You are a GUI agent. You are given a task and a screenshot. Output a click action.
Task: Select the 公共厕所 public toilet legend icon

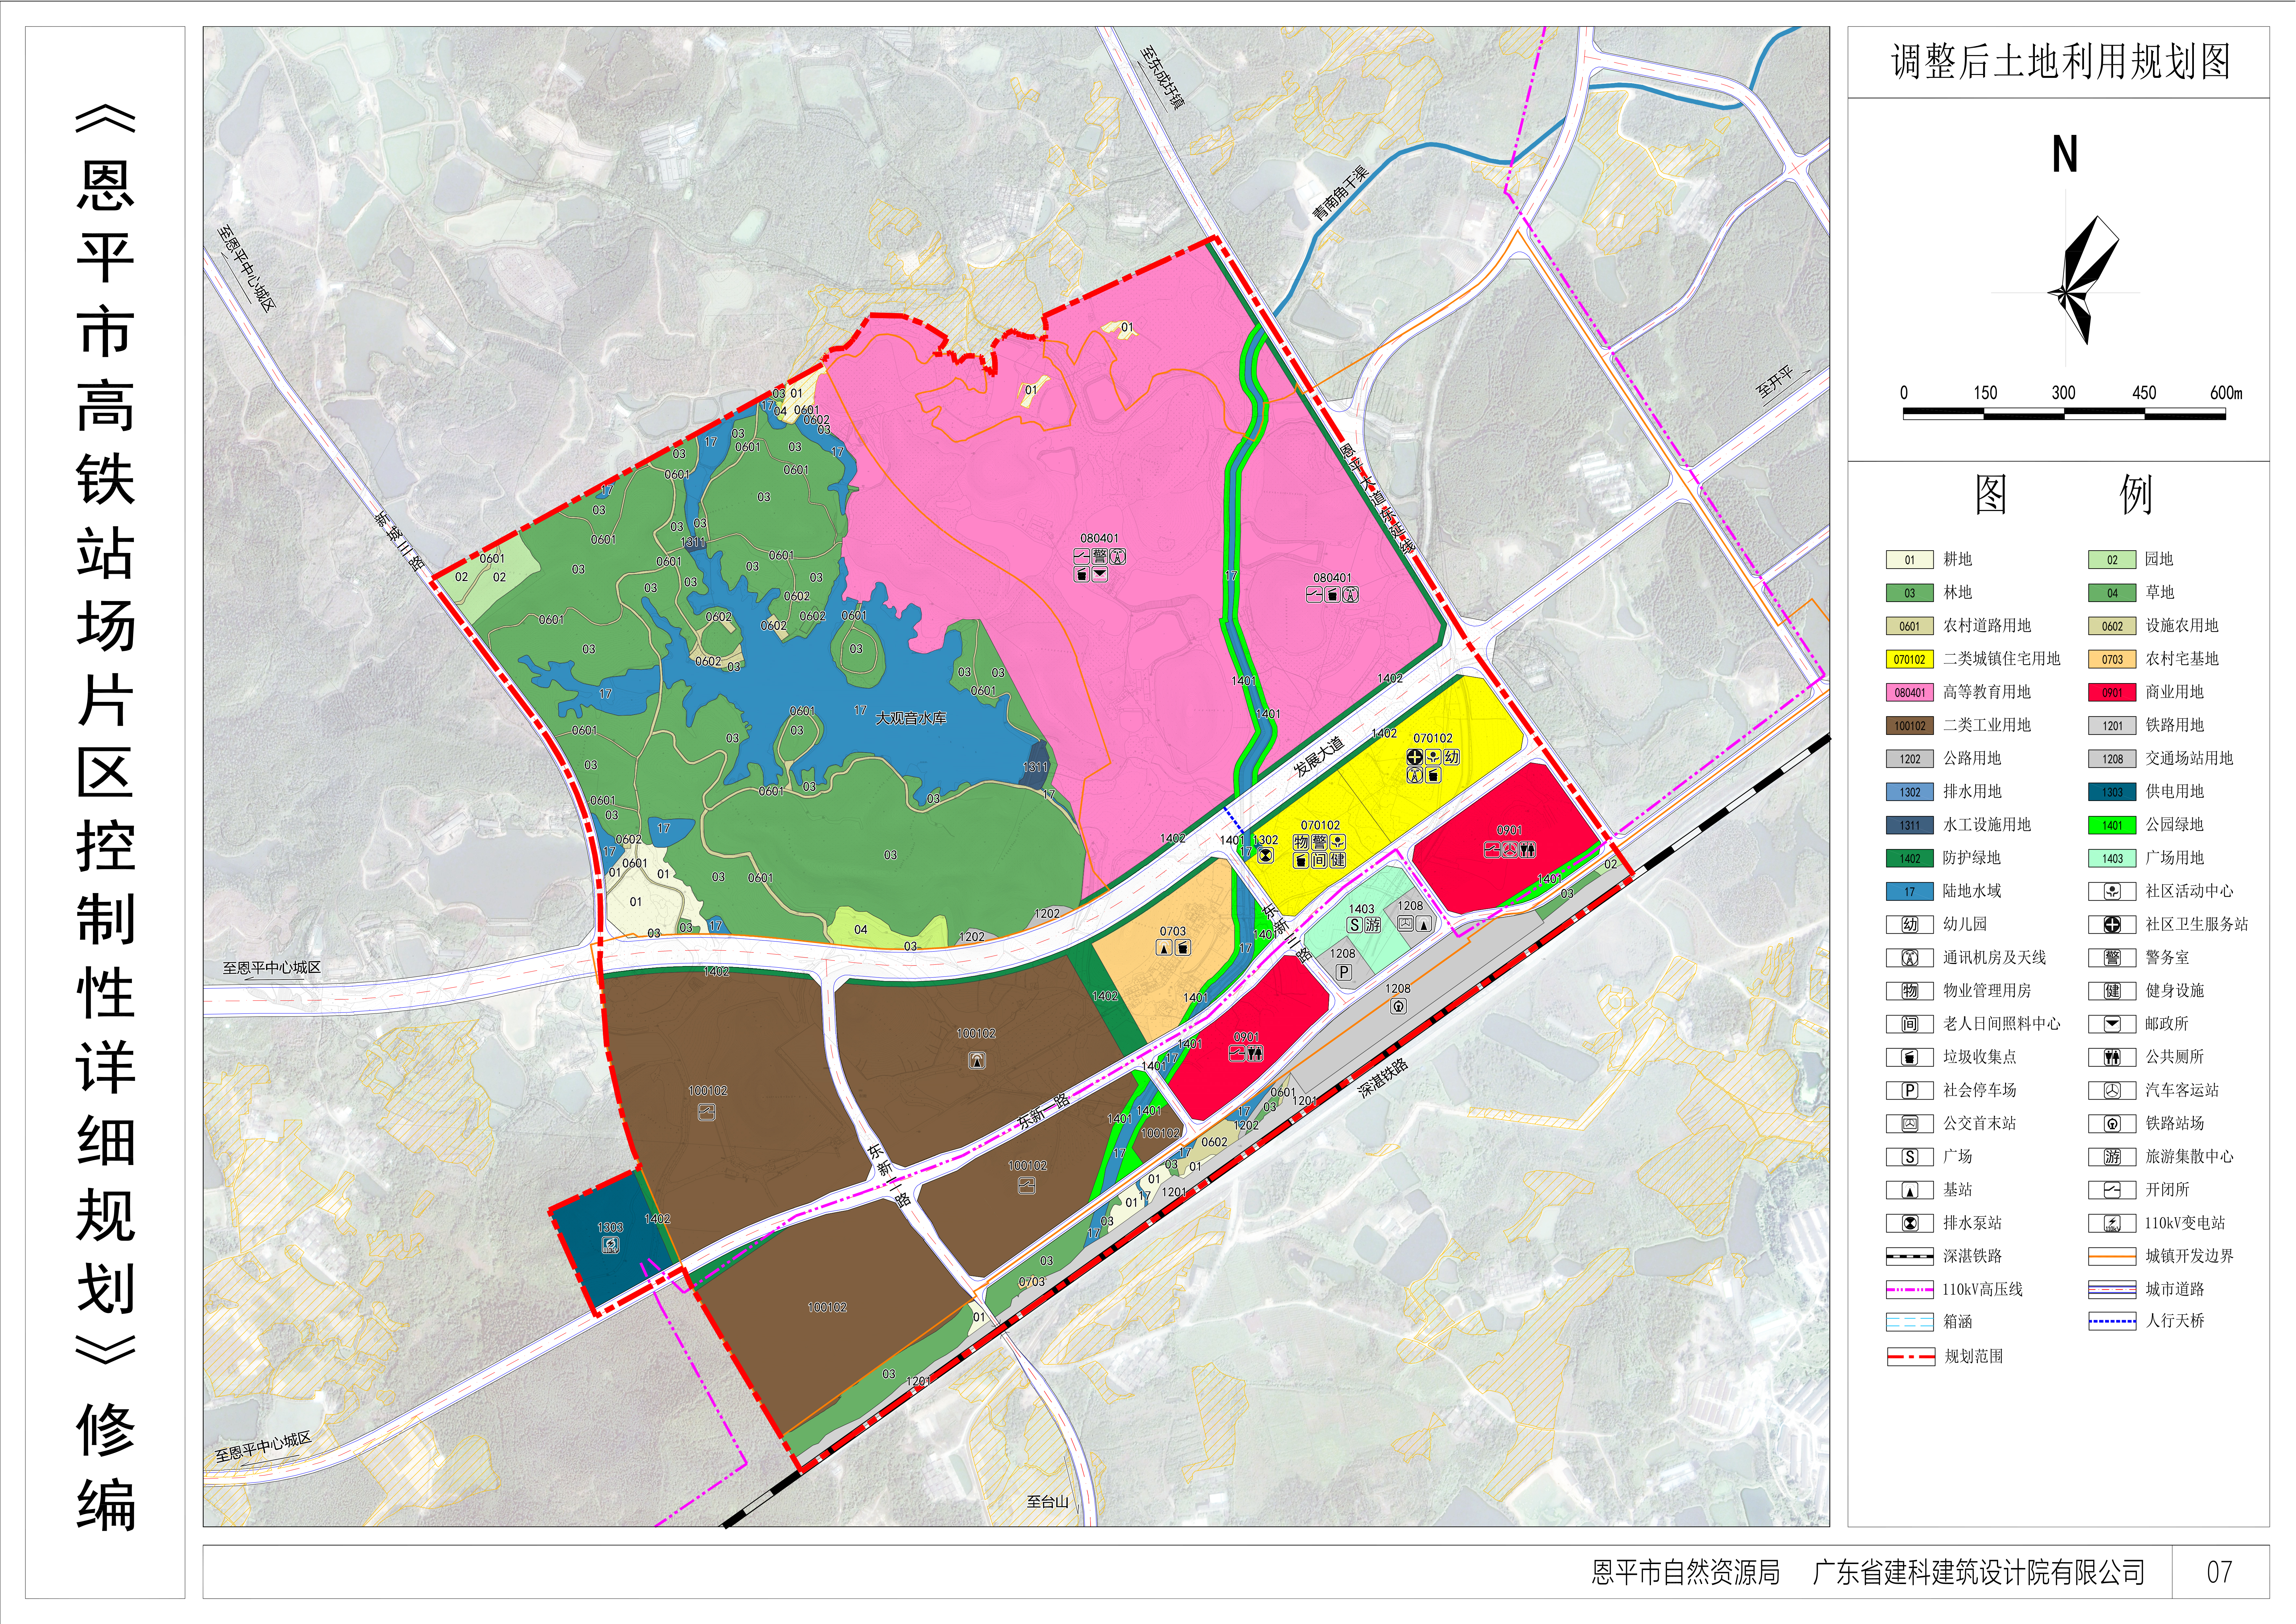point(2112,1057)
